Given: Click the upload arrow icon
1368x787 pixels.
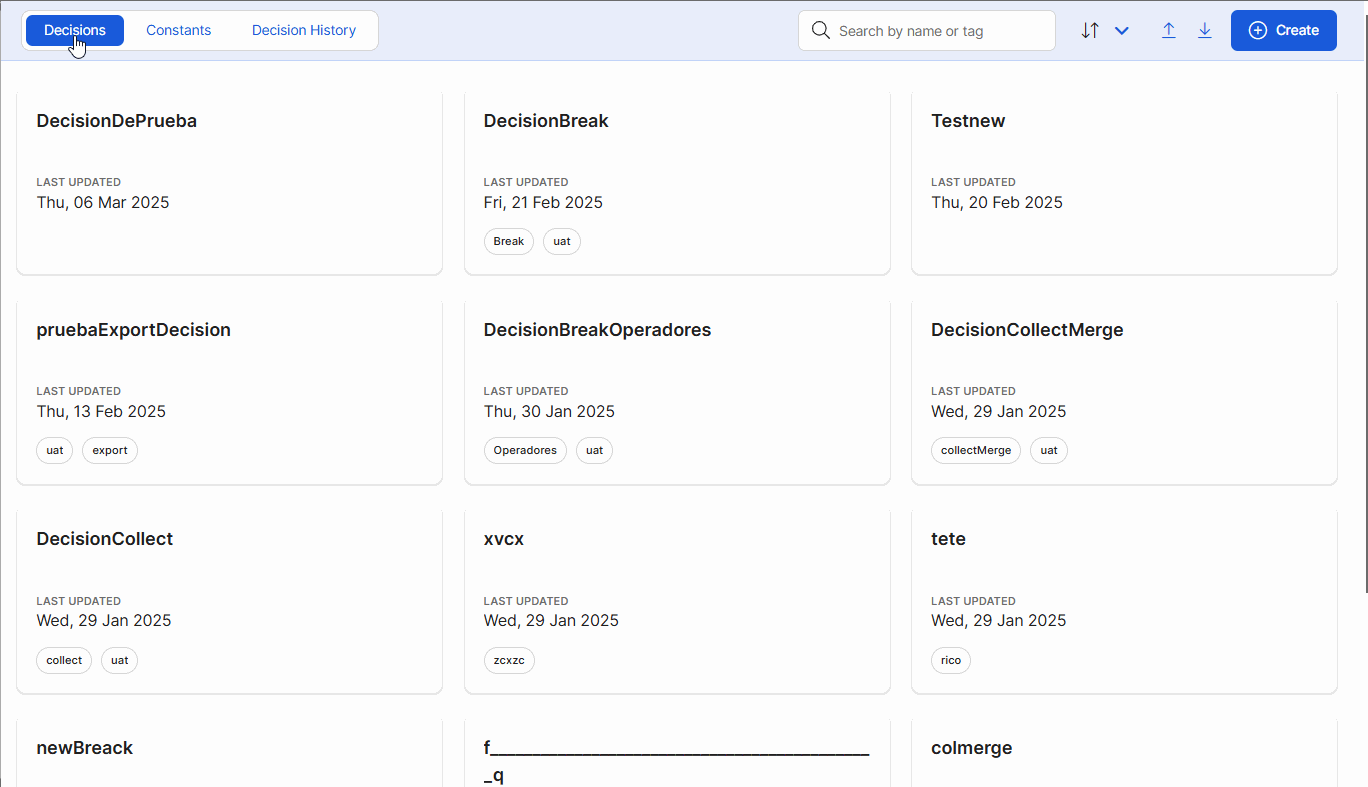Looking at the screenshot, I should [1168, 31].
